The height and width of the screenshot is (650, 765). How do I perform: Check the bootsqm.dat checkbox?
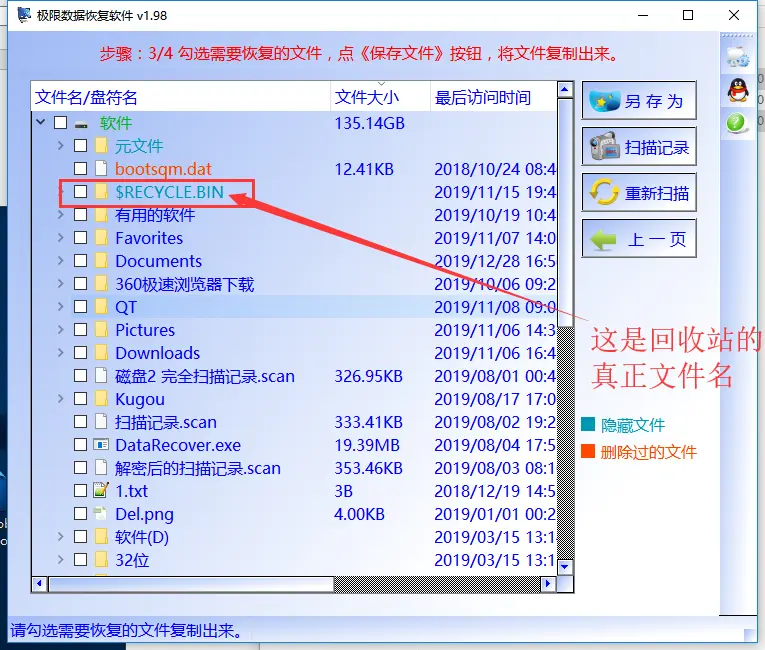(81, 168)
